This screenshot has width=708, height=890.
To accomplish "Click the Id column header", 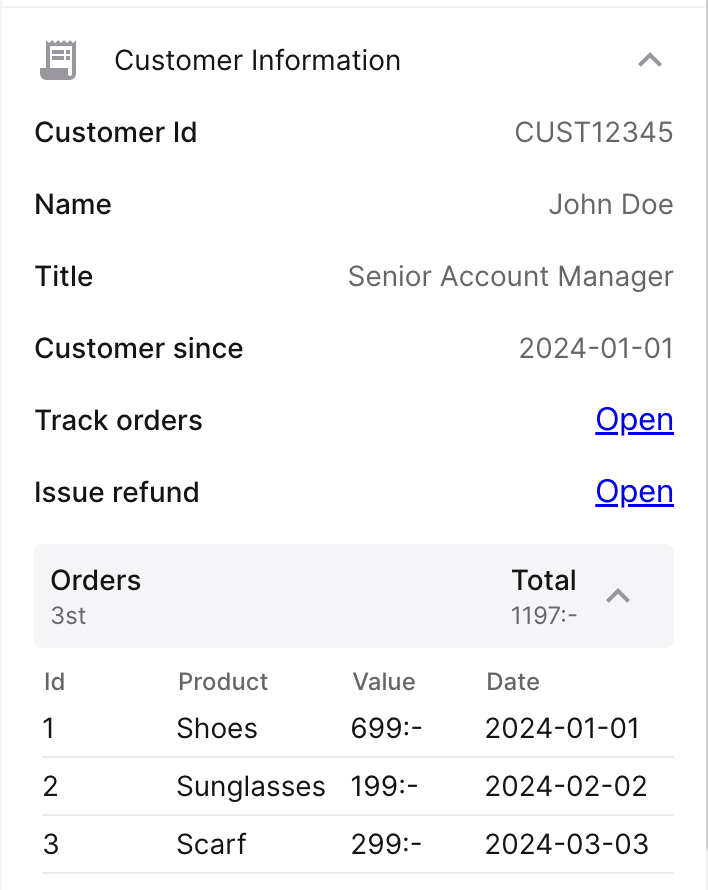I will click(55, 682).
